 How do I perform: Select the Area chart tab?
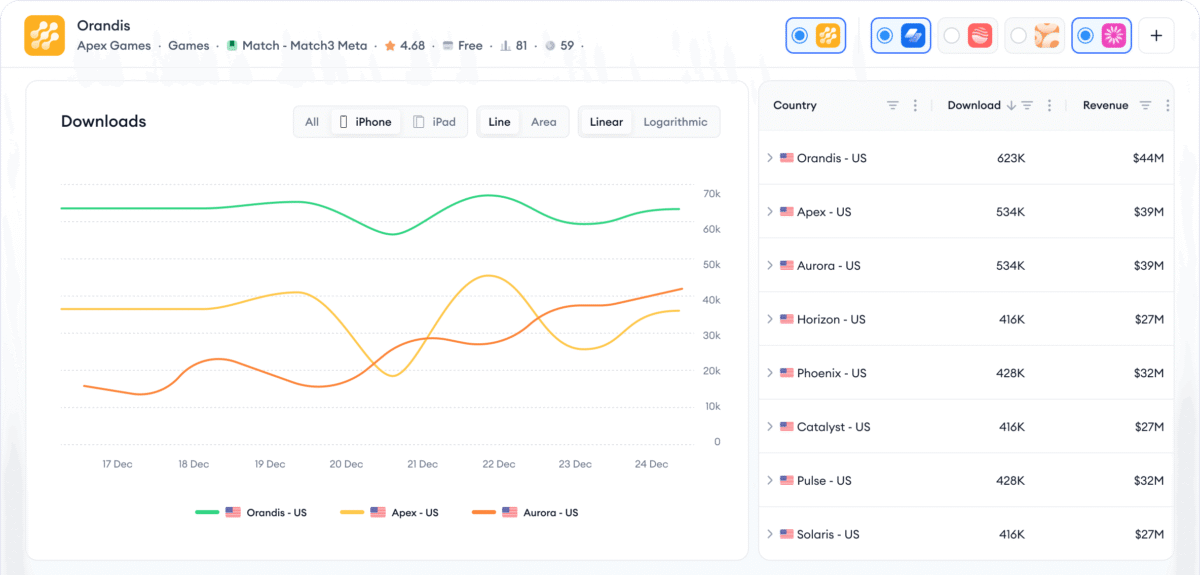[544, 122]
